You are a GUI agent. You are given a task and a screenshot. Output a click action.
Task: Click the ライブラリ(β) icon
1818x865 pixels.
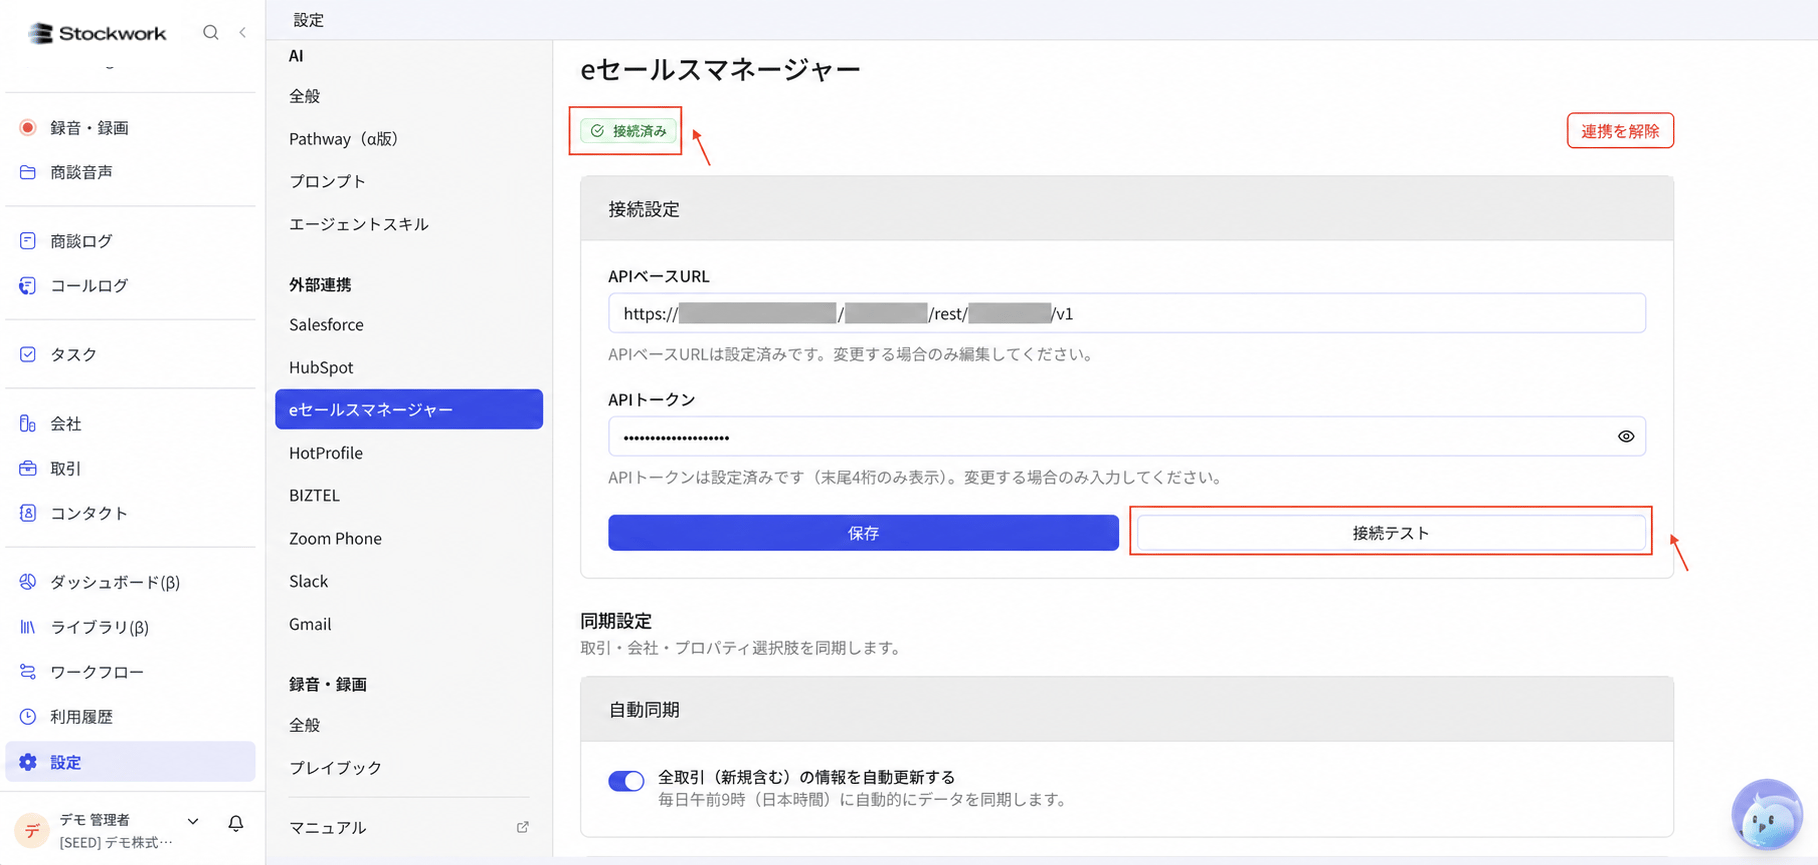click(x=28, y=627)
